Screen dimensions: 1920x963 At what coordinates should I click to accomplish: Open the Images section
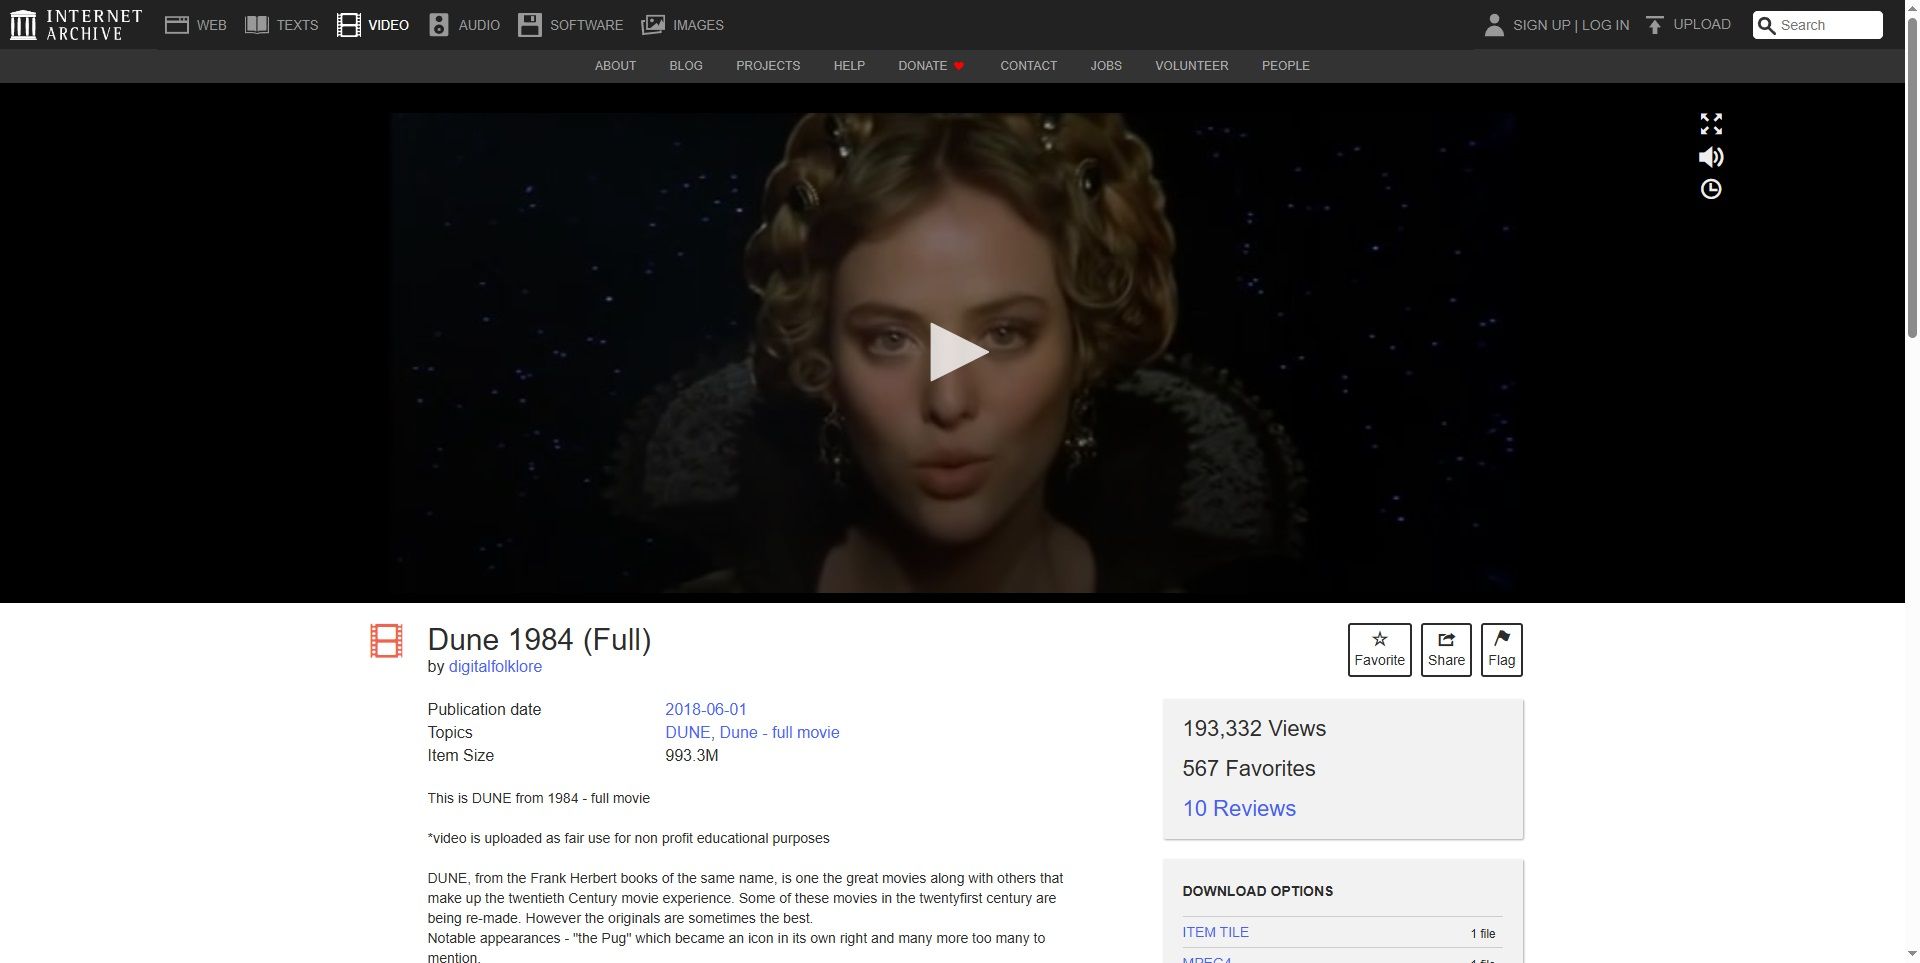point(682,25)
